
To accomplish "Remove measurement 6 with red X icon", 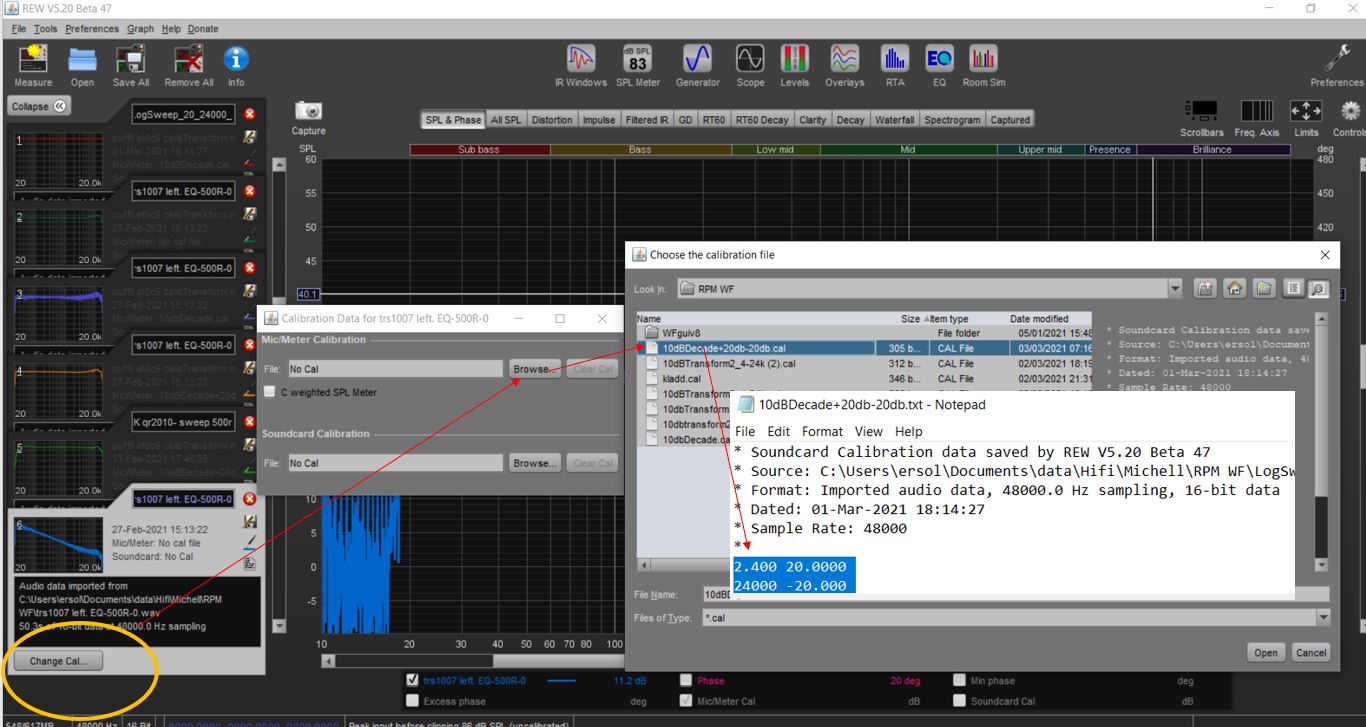I will click(x=249, y=499).
